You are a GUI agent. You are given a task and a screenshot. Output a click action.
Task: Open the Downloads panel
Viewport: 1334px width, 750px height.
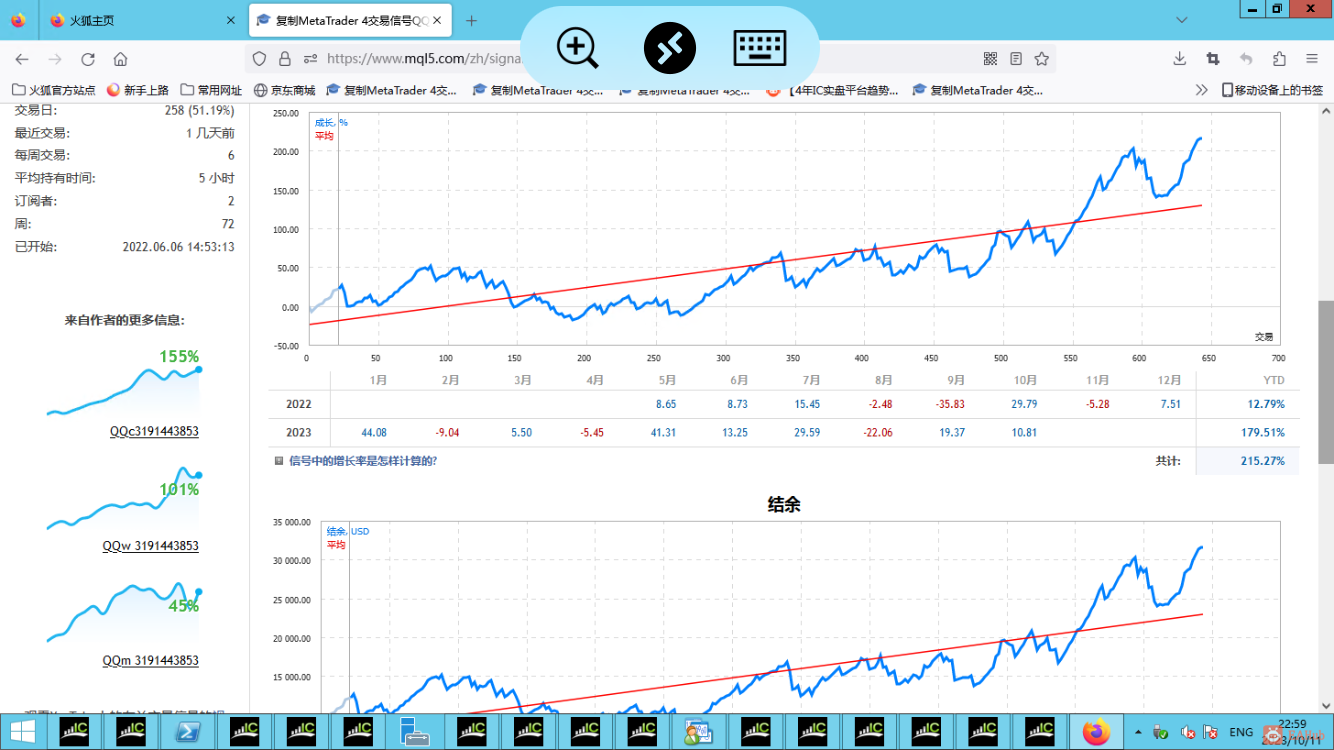tap(1180, 59)
